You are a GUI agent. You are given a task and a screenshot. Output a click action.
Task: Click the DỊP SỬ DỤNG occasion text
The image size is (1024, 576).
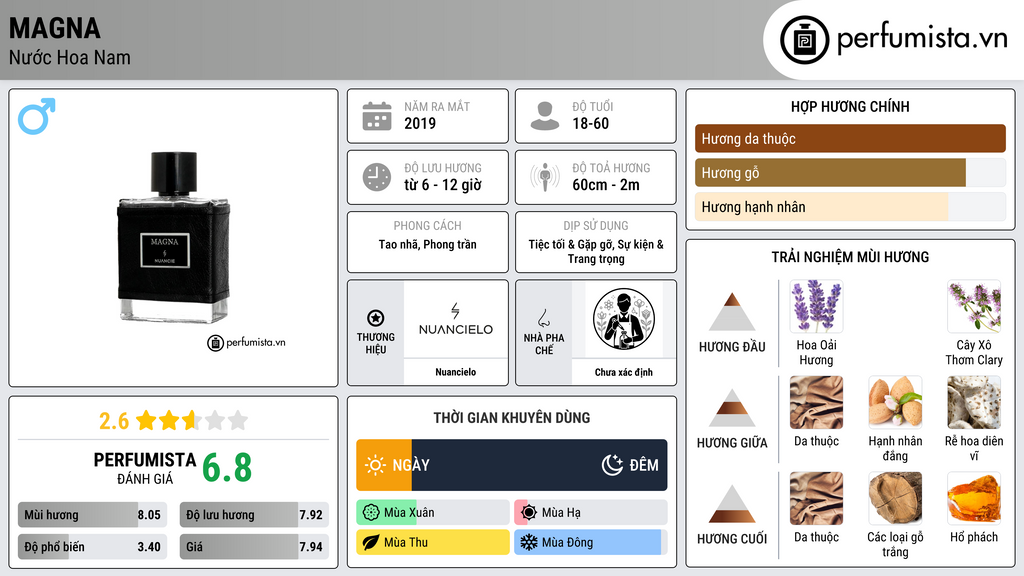[596, 251]
